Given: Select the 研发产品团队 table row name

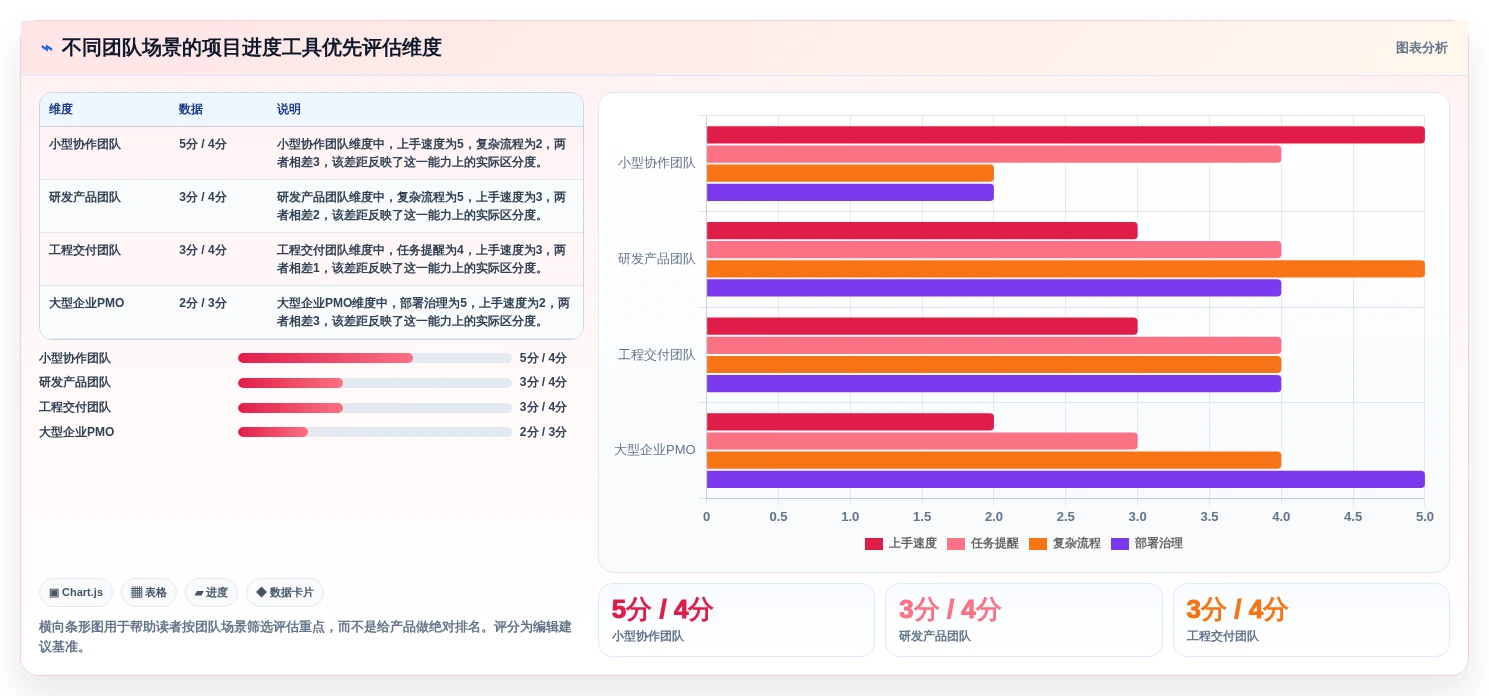Looking at the screenshot, I should tap(85, 197).
